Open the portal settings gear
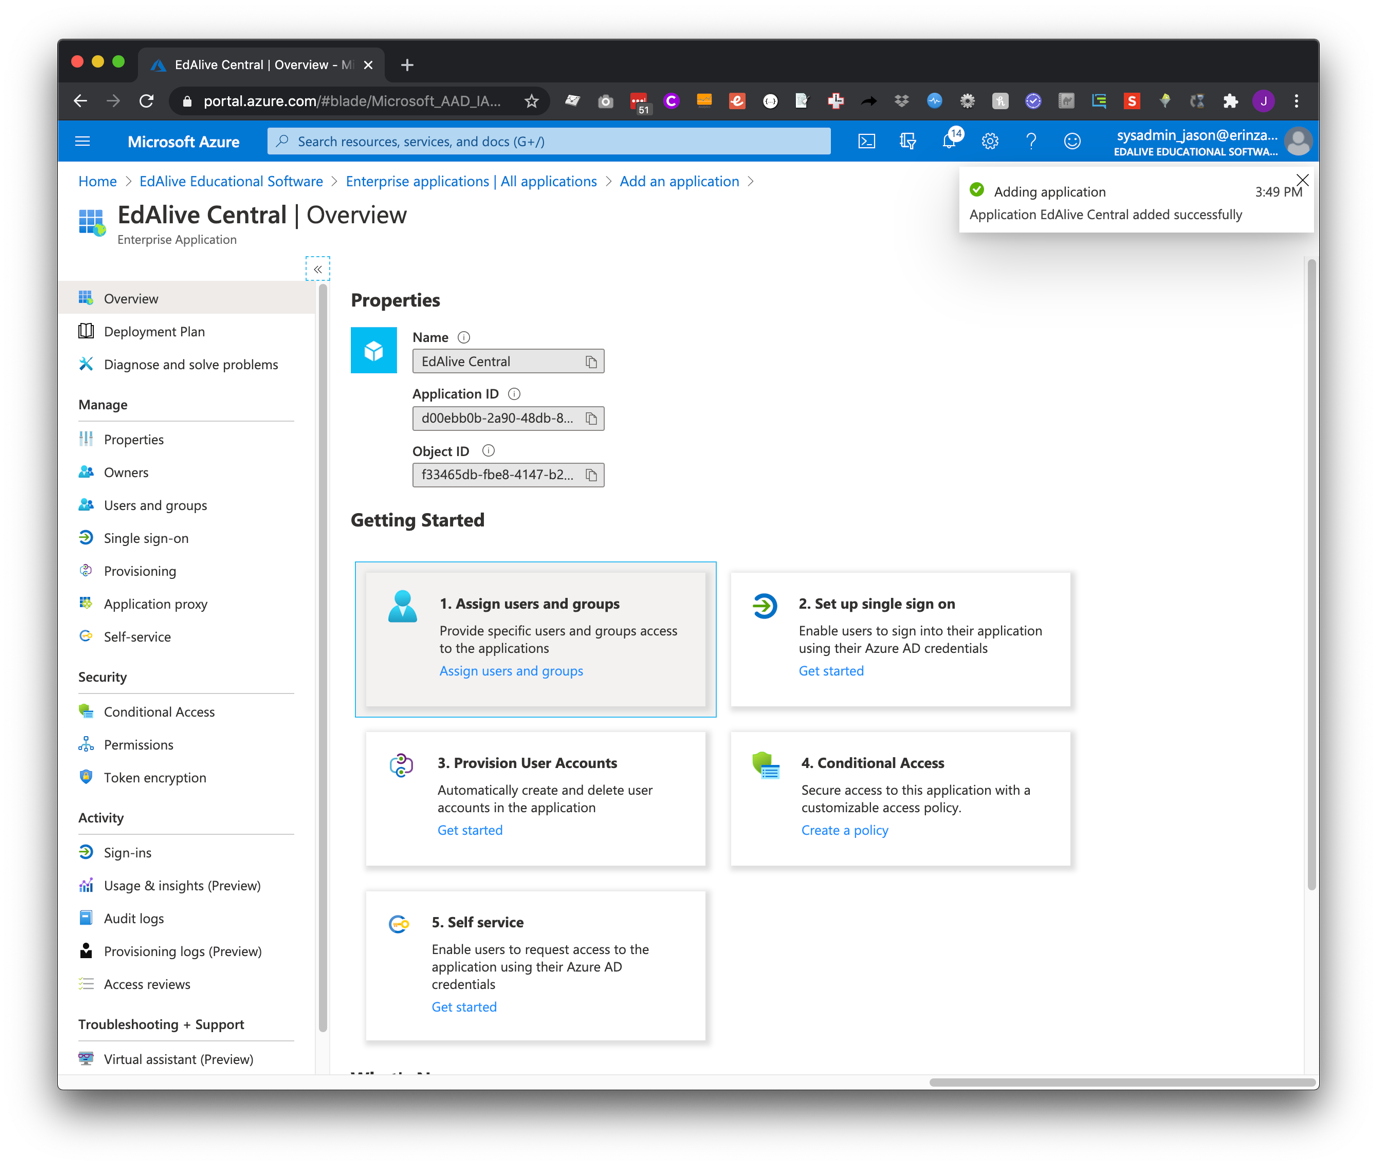The image size is (1377, 1166). tap(990, 141)
